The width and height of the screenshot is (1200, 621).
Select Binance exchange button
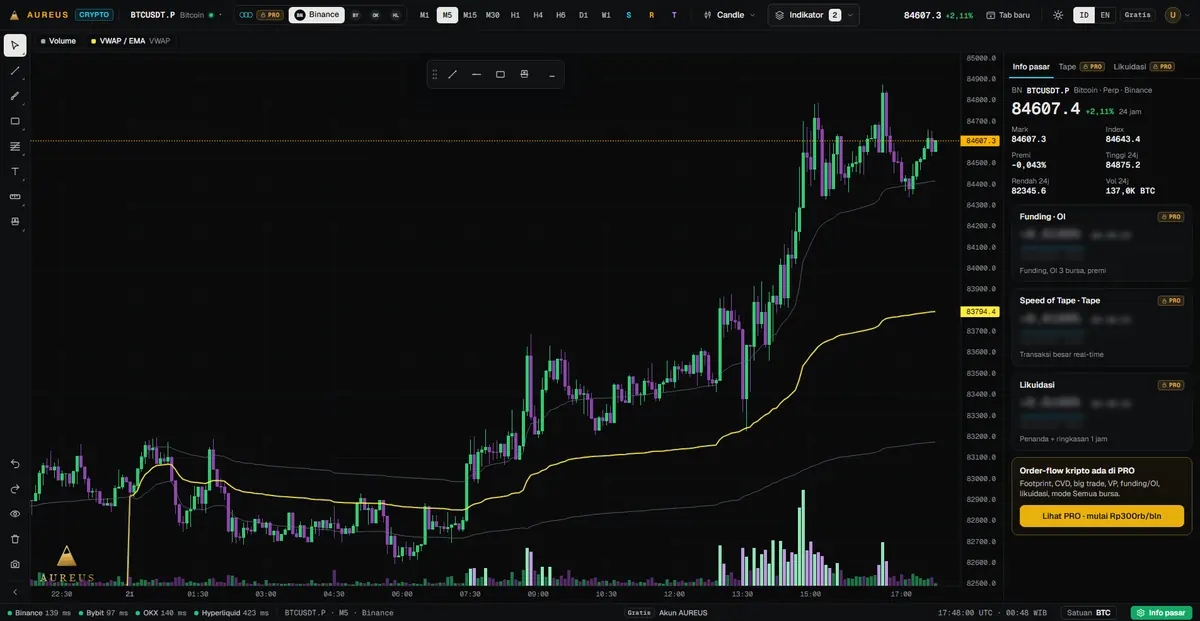[x=317, y=15]
